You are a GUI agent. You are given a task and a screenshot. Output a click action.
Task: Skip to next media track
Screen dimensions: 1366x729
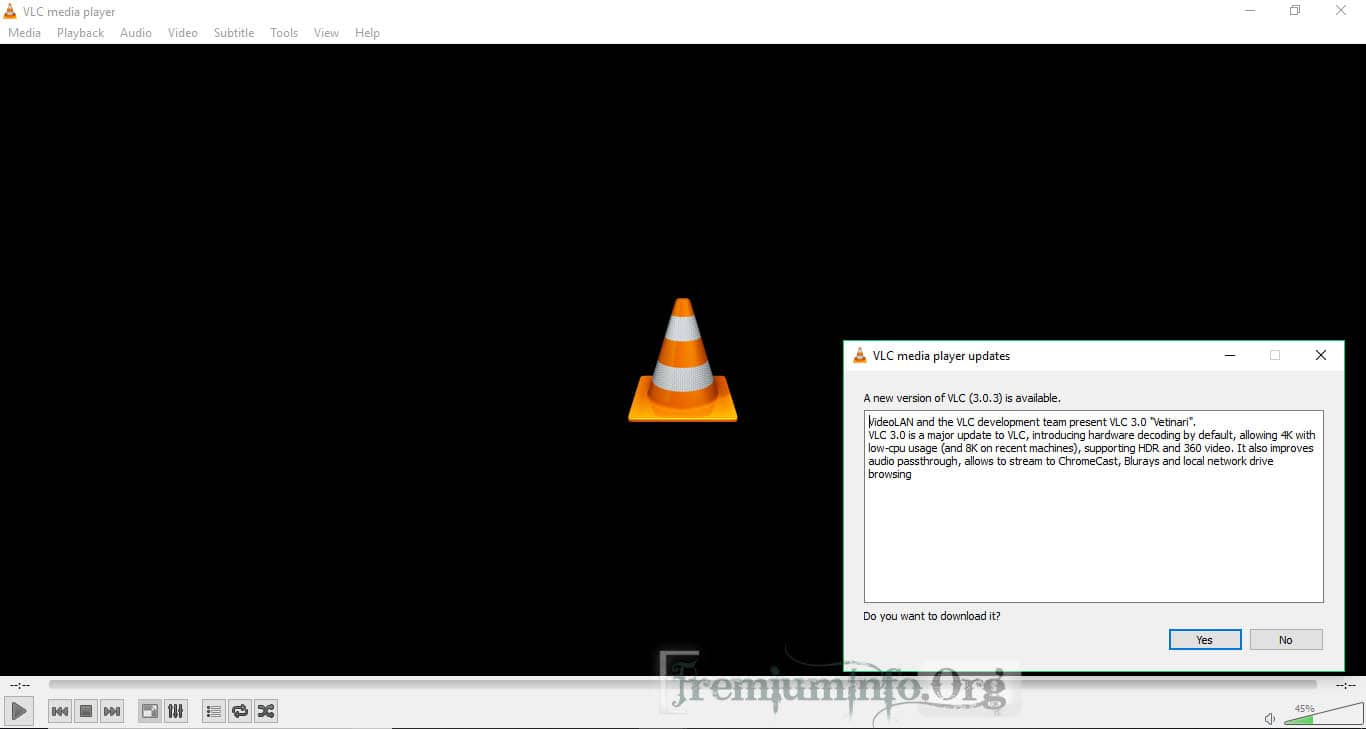pos(112,711)
